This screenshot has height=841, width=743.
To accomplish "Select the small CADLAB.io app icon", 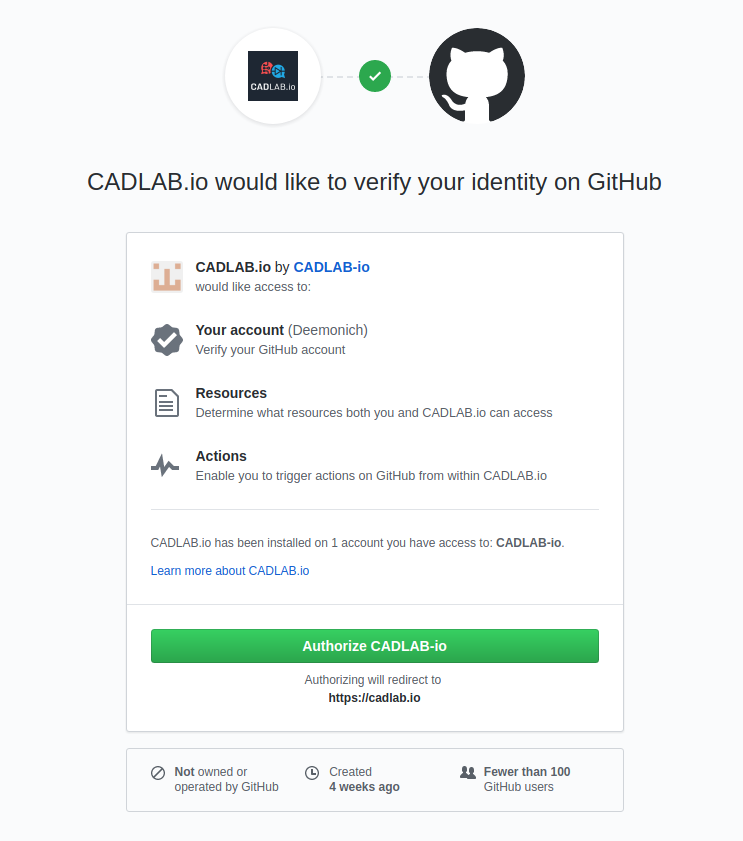I will point(166,275).
